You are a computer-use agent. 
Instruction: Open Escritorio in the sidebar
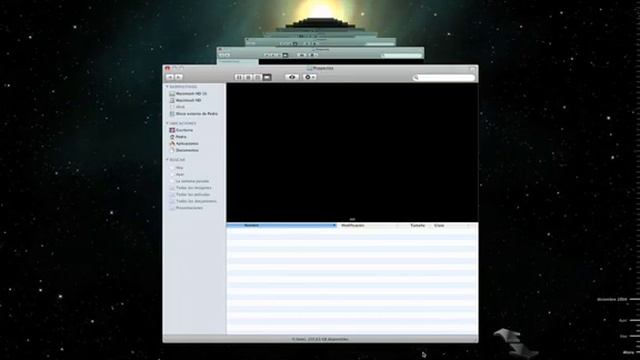pos(181,130)
